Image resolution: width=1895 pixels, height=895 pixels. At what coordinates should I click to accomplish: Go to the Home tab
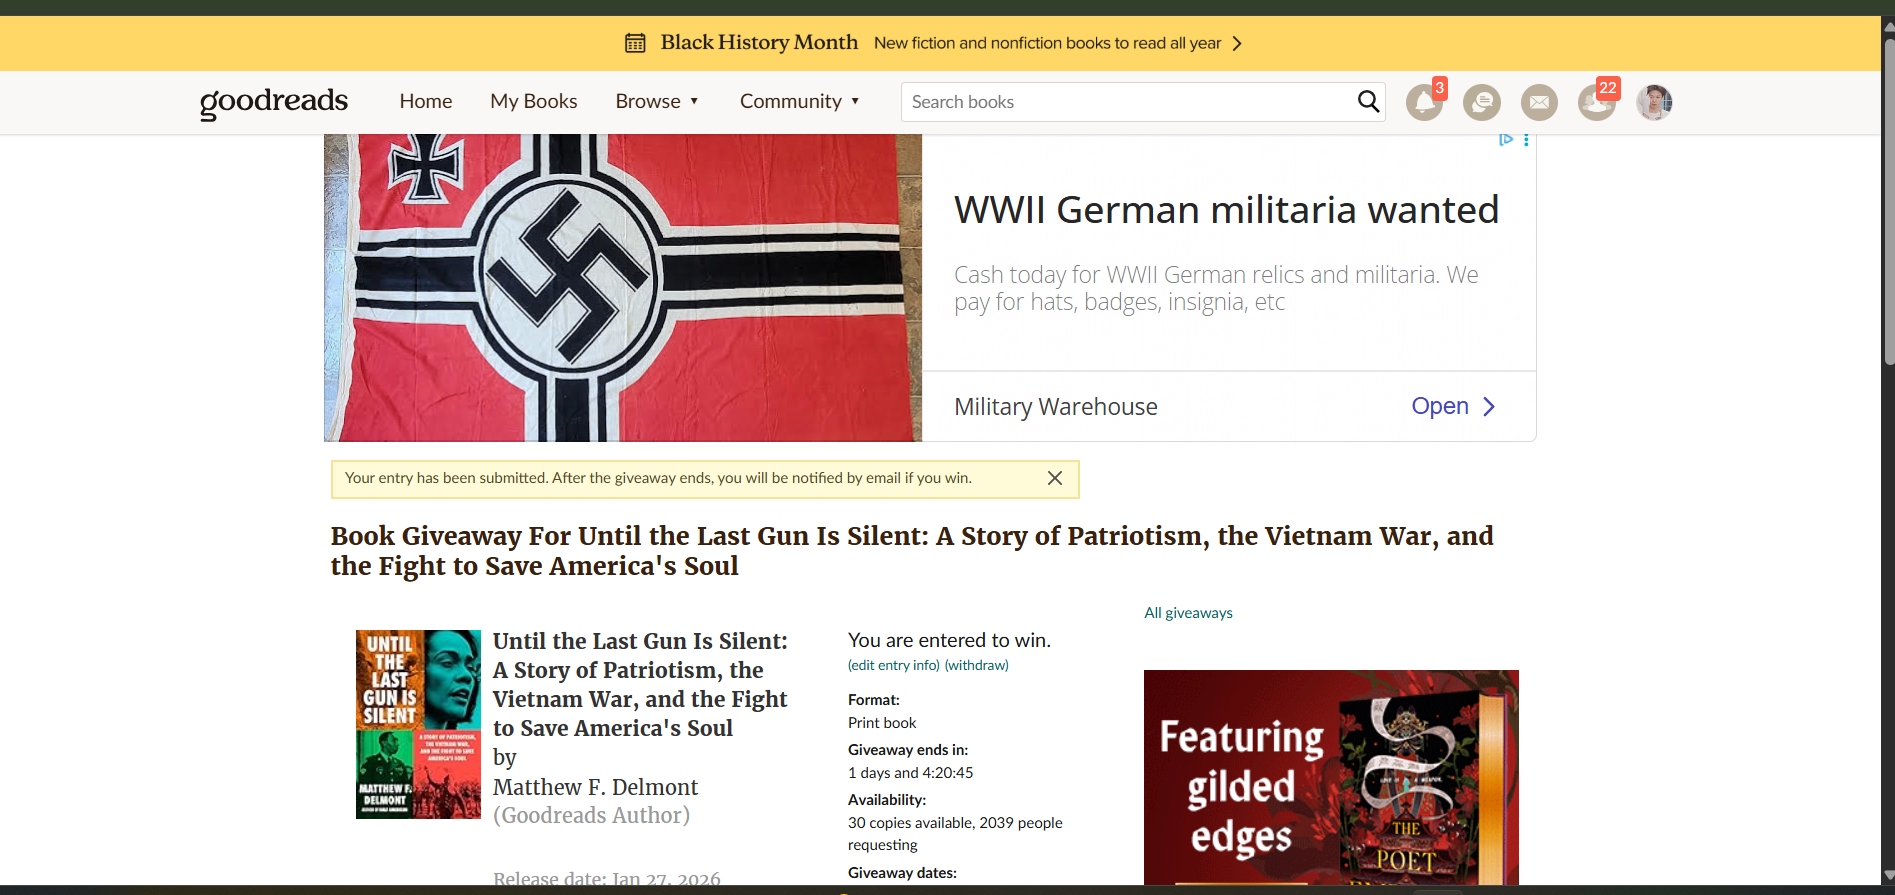[425, 101]
